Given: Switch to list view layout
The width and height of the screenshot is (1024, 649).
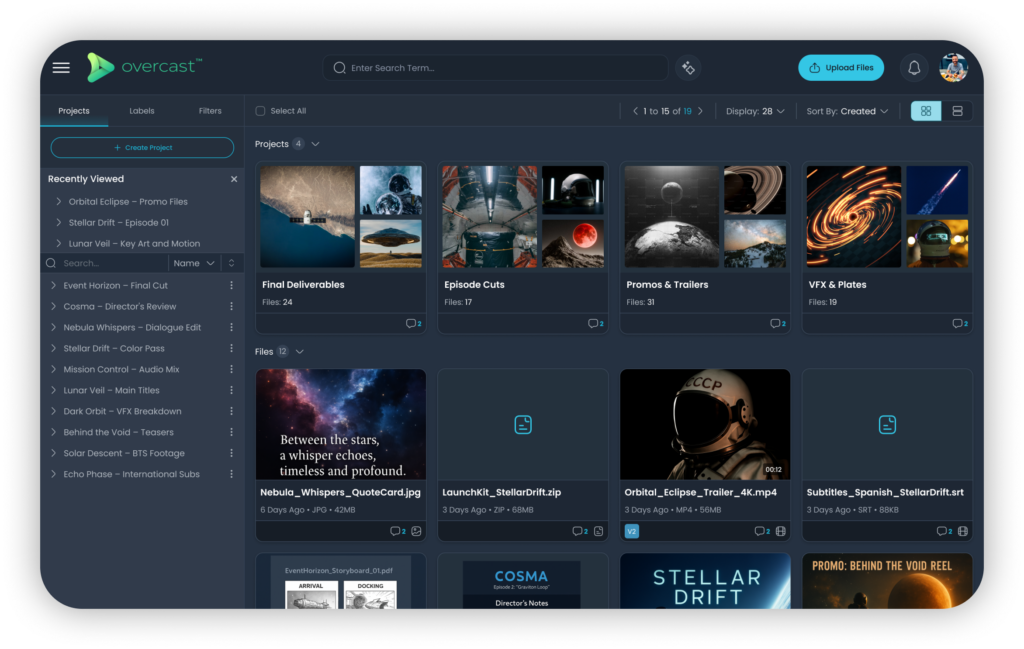Looking at the screenshot, I should point(957,111).
